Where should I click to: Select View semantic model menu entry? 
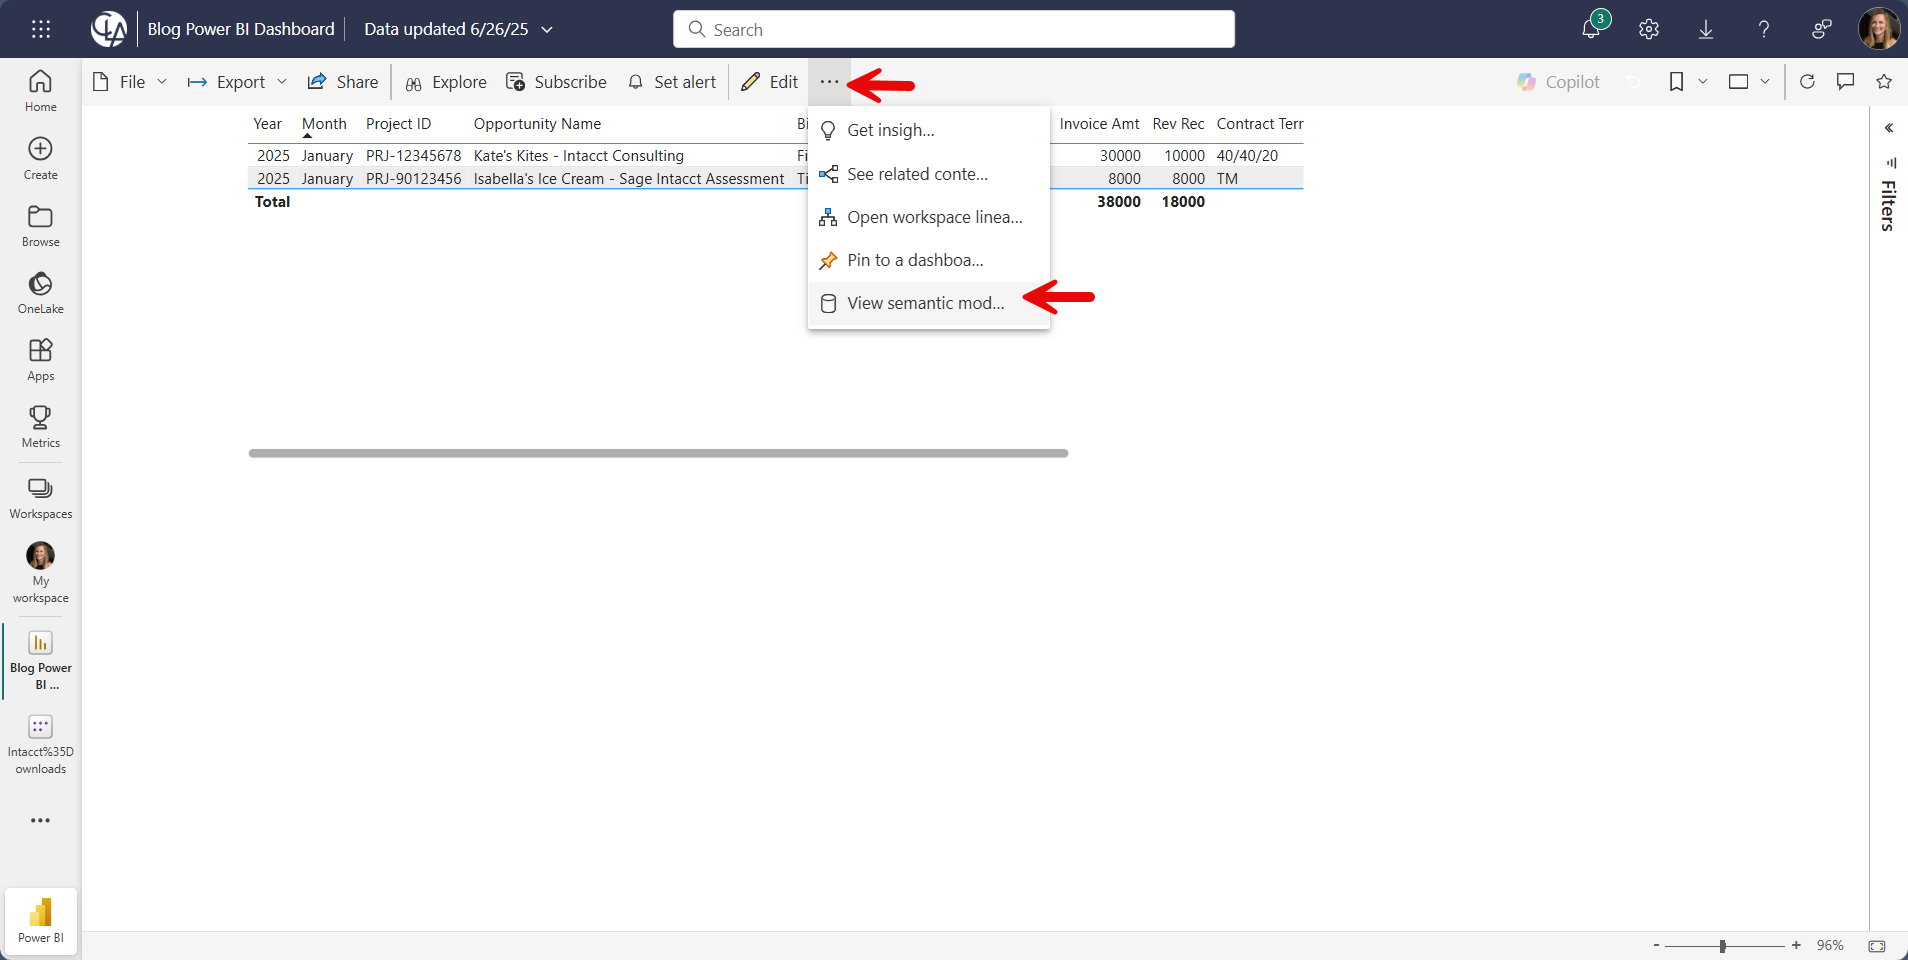(x=925, y=303)
